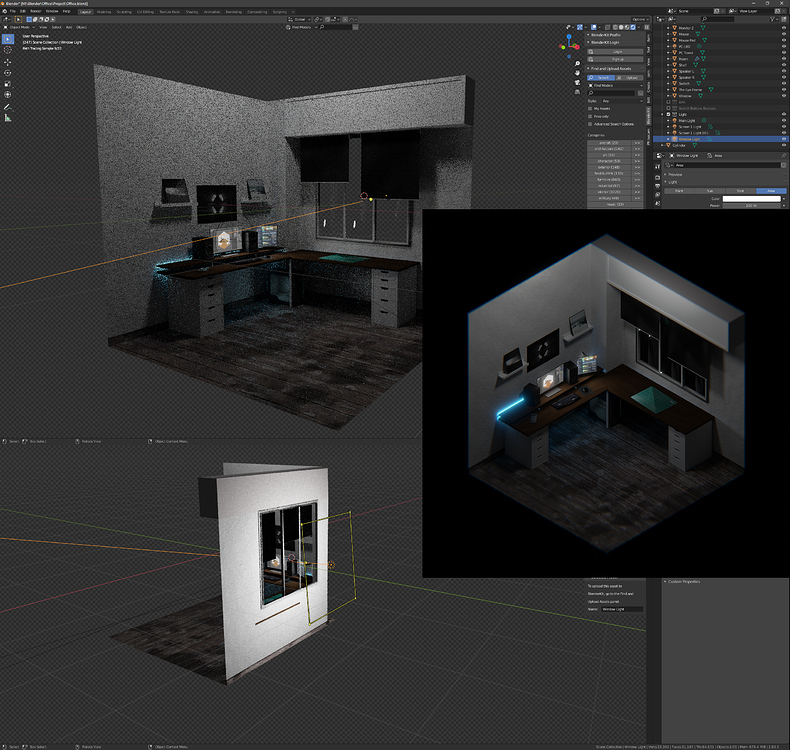Switch viewport to material preview shading
Viewport: 790px width, 750px height.
point(628,27)
